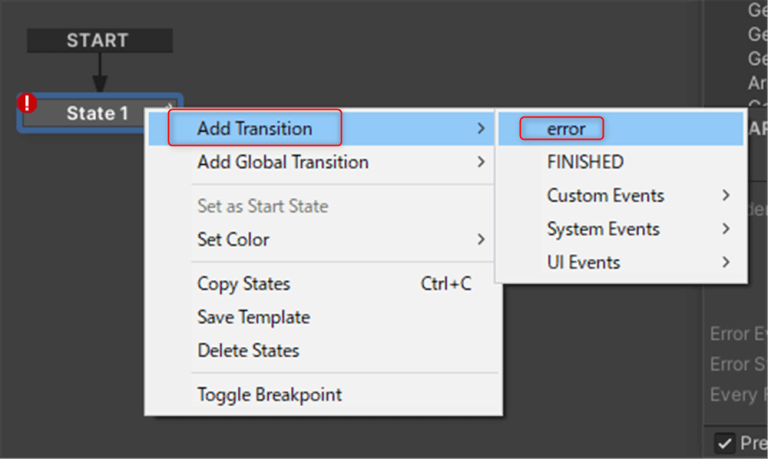768x459 pixels.
Task: Click Toggle Breakpoint
Action: pyautogui.click(x=269, y=394)
